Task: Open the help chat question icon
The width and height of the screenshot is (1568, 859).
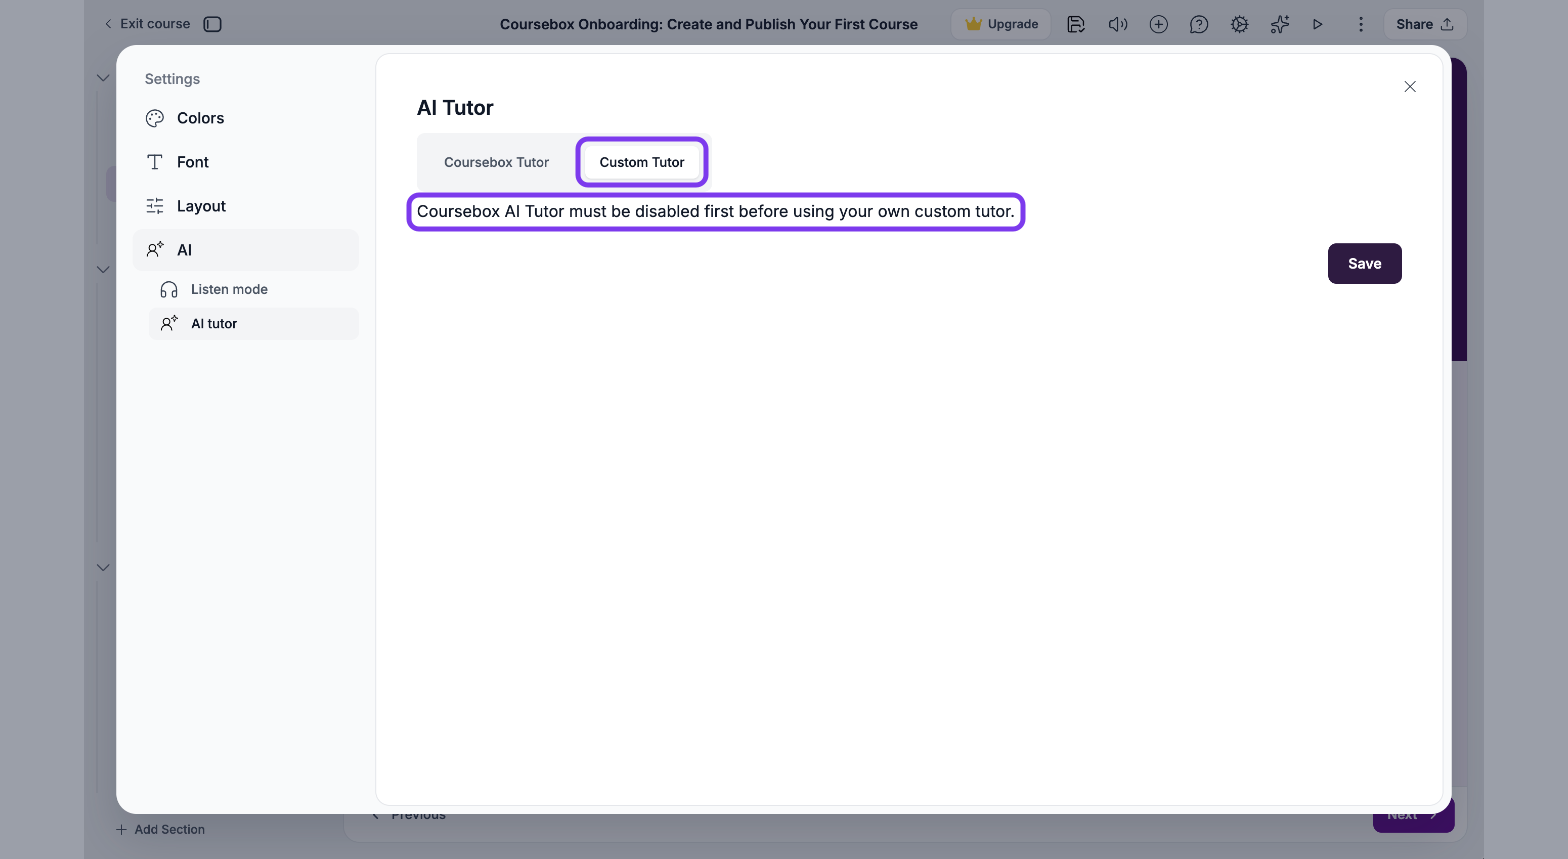Action: 1199,24
